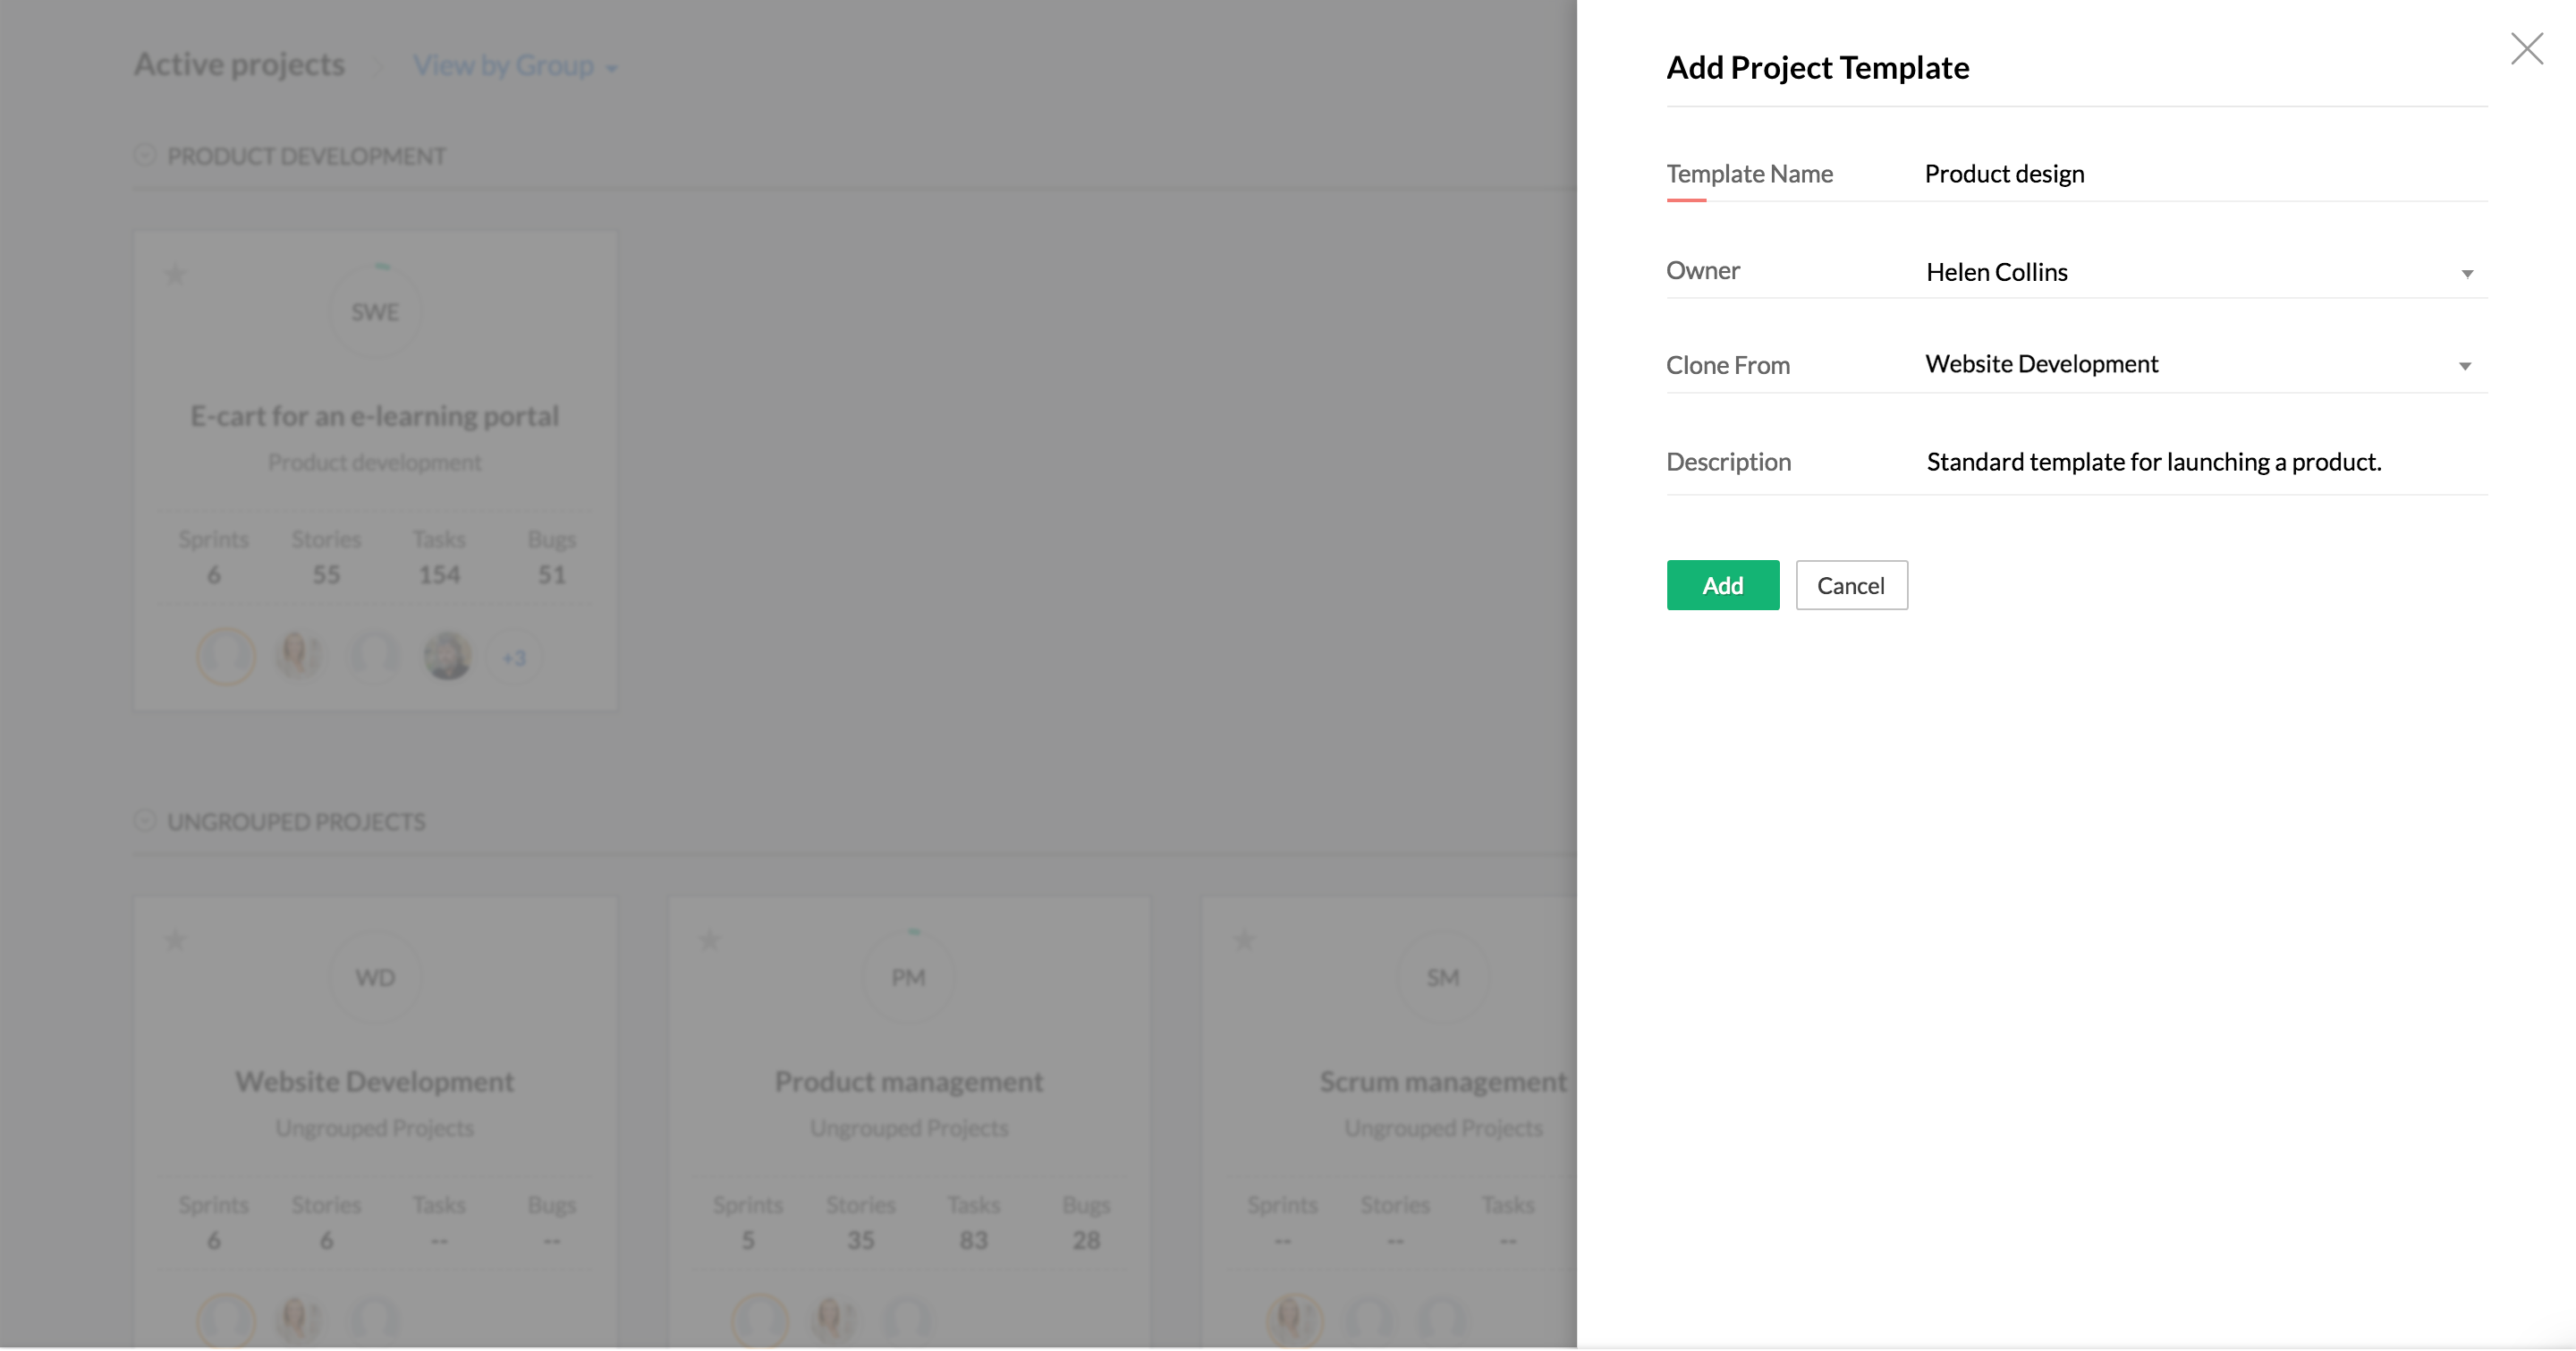Favorite the Scrum management project card
Image resolution: width=2576 pixels, height=1351 pixels.
[x=1244, y=940]
